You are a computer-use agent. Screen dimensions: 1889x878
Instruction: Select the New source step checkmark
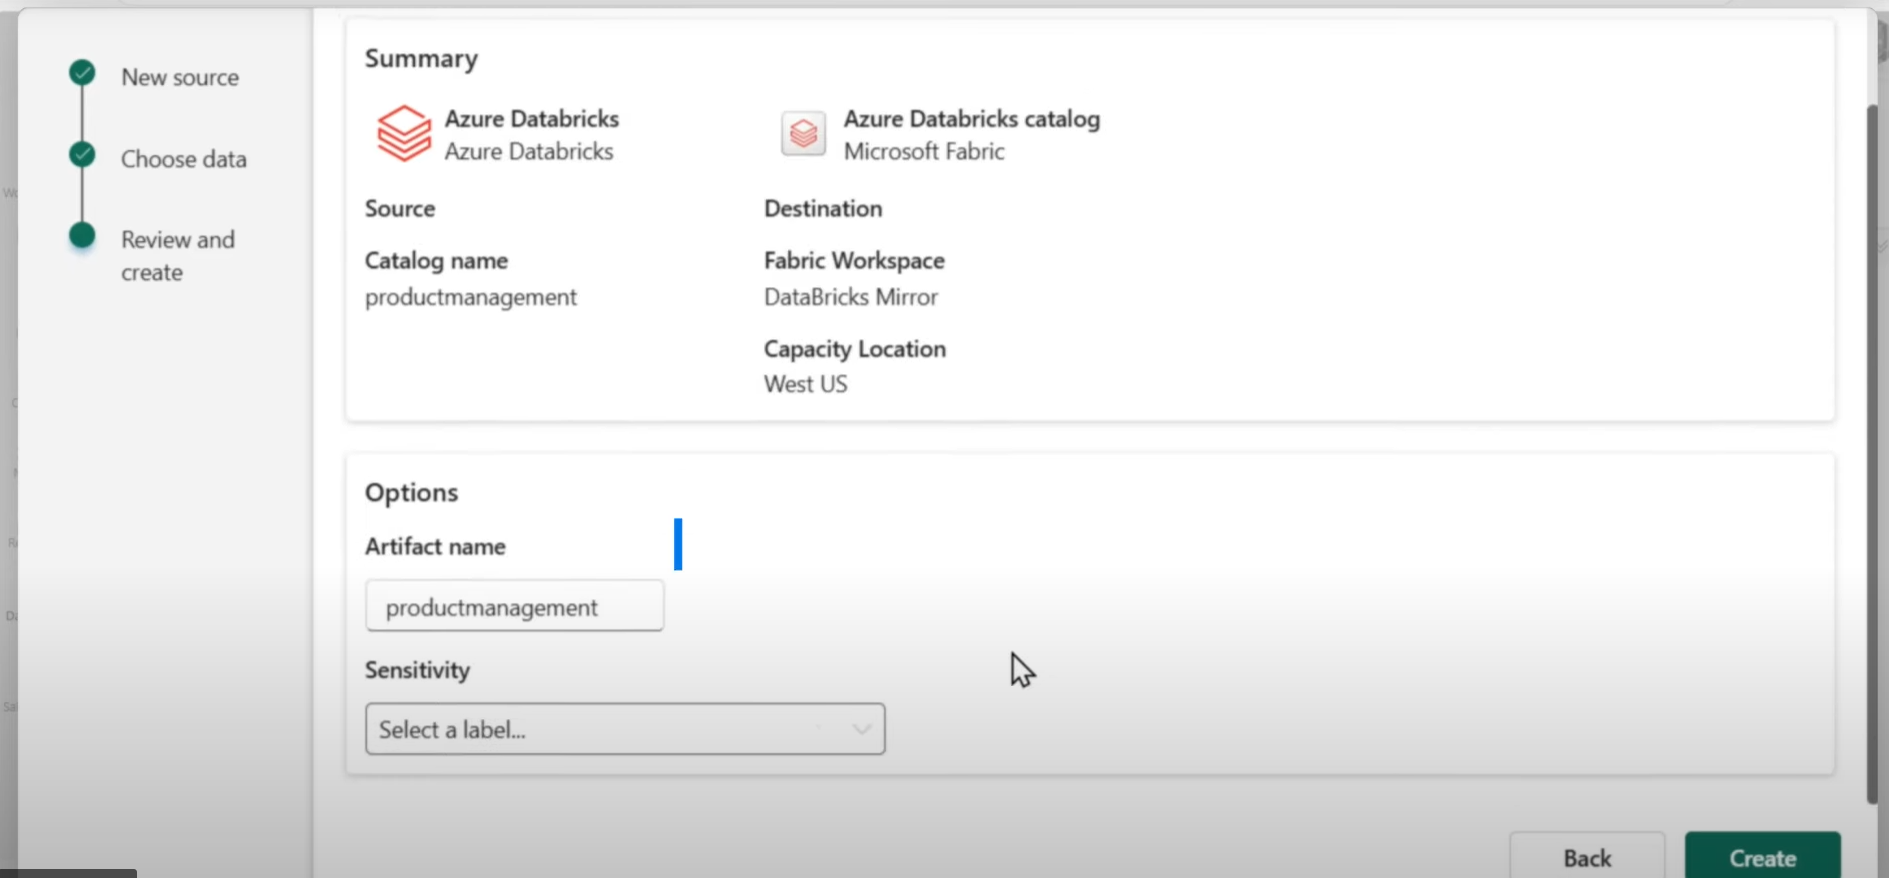pos(82,73)
